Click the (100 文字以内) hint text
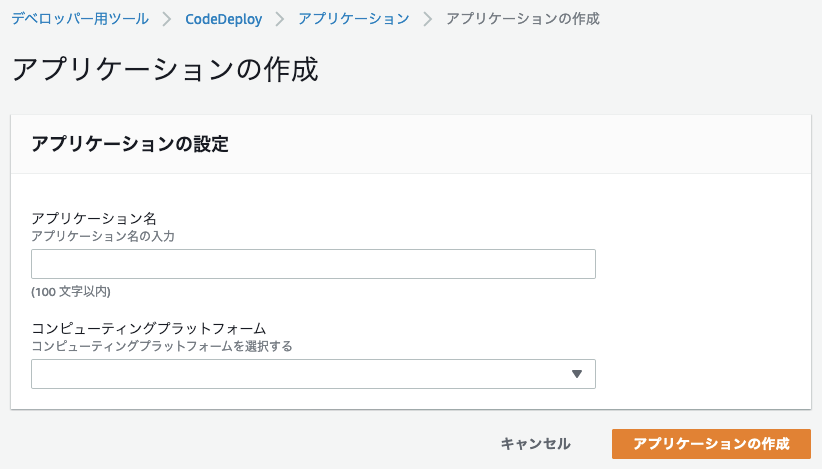 (71, 292)
